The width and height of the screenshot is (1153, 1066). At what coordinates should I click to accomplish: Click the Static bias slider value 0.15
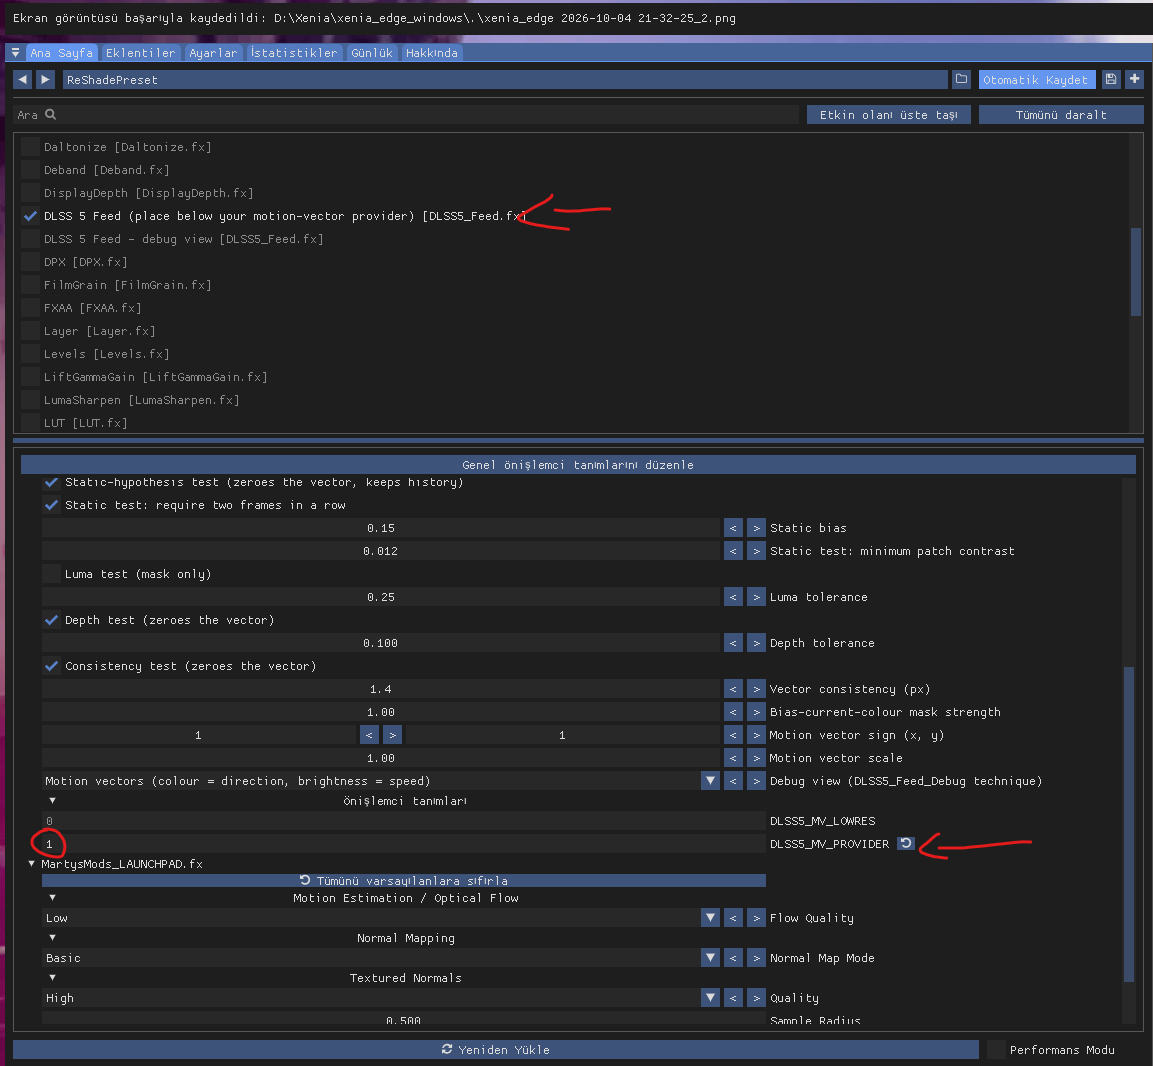381,528
